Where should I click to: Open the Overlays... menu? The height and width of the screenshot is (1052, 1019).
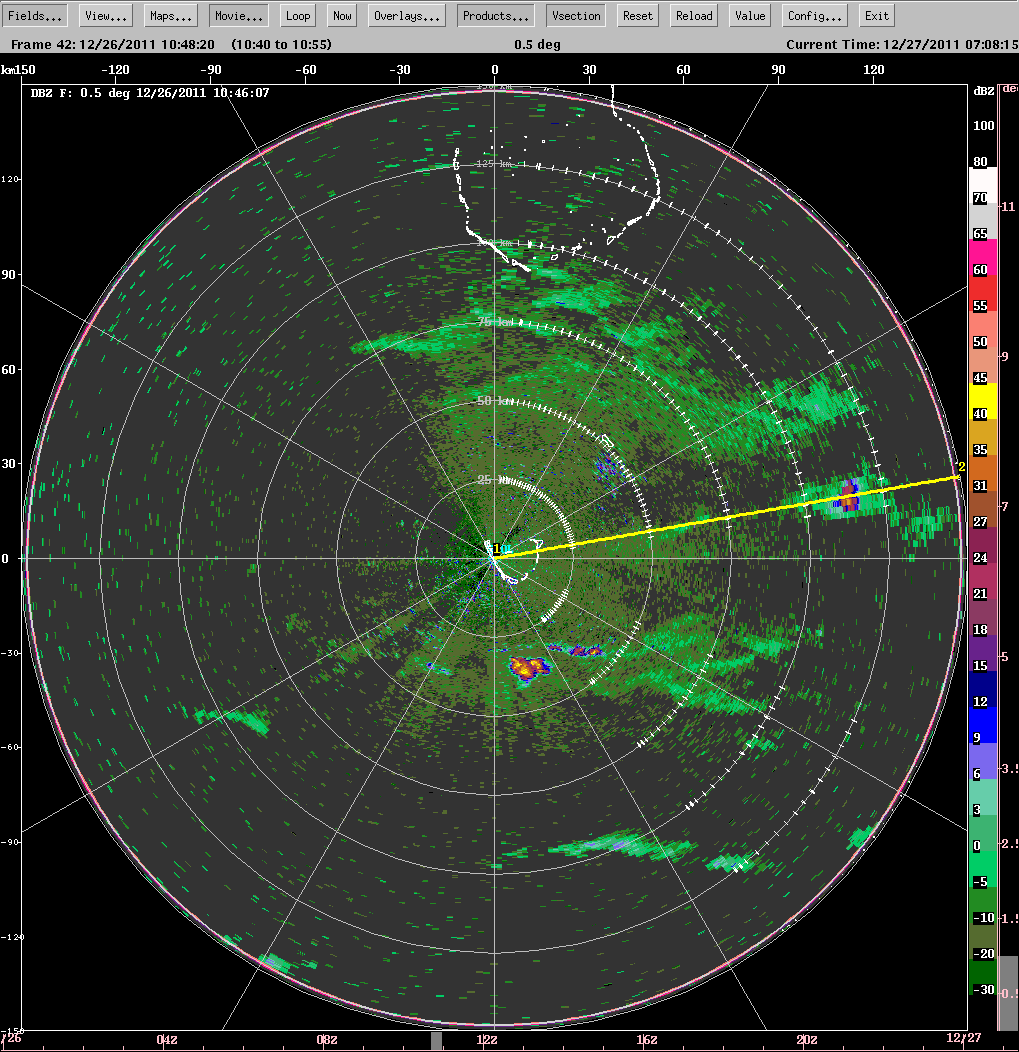click(407, 15)
